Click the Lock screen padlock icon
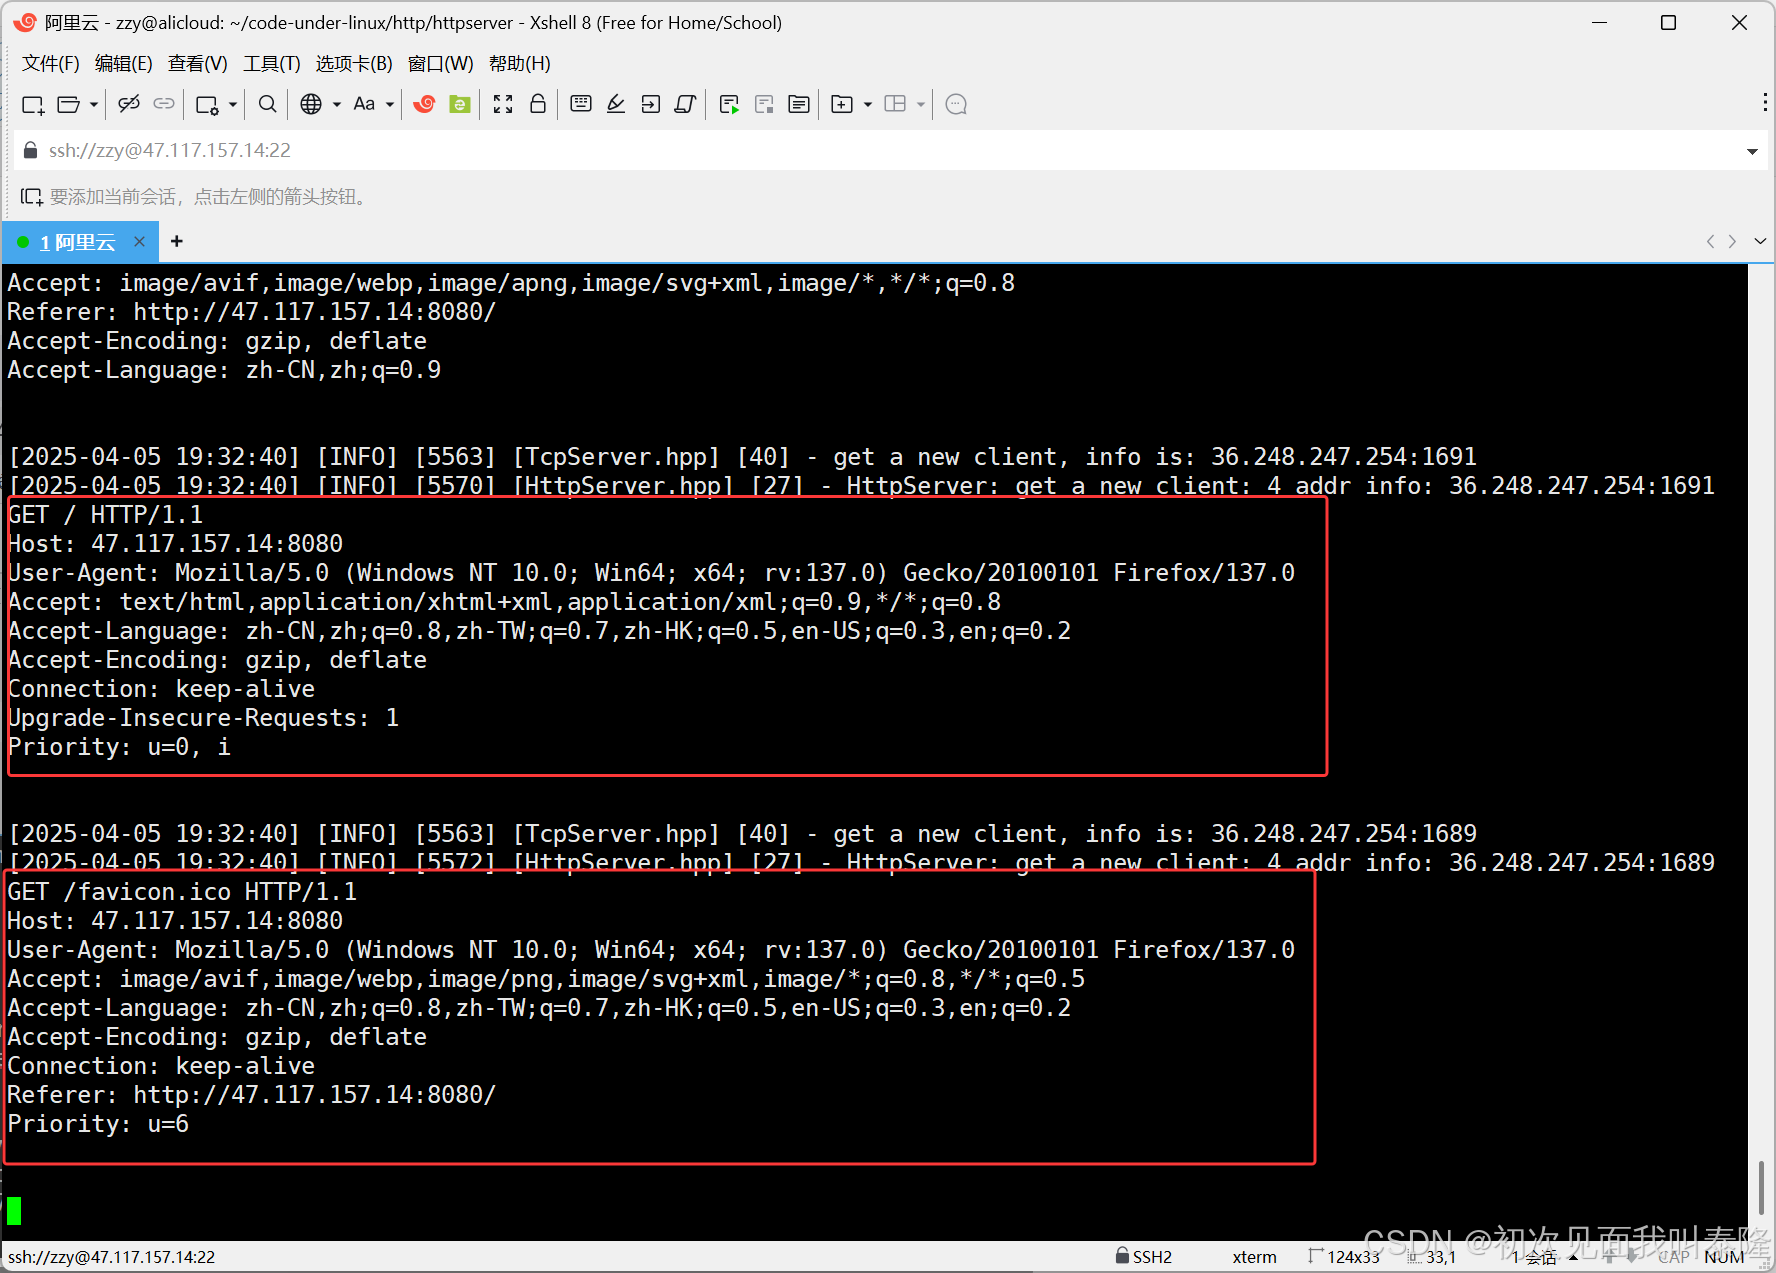 (538, 104)
